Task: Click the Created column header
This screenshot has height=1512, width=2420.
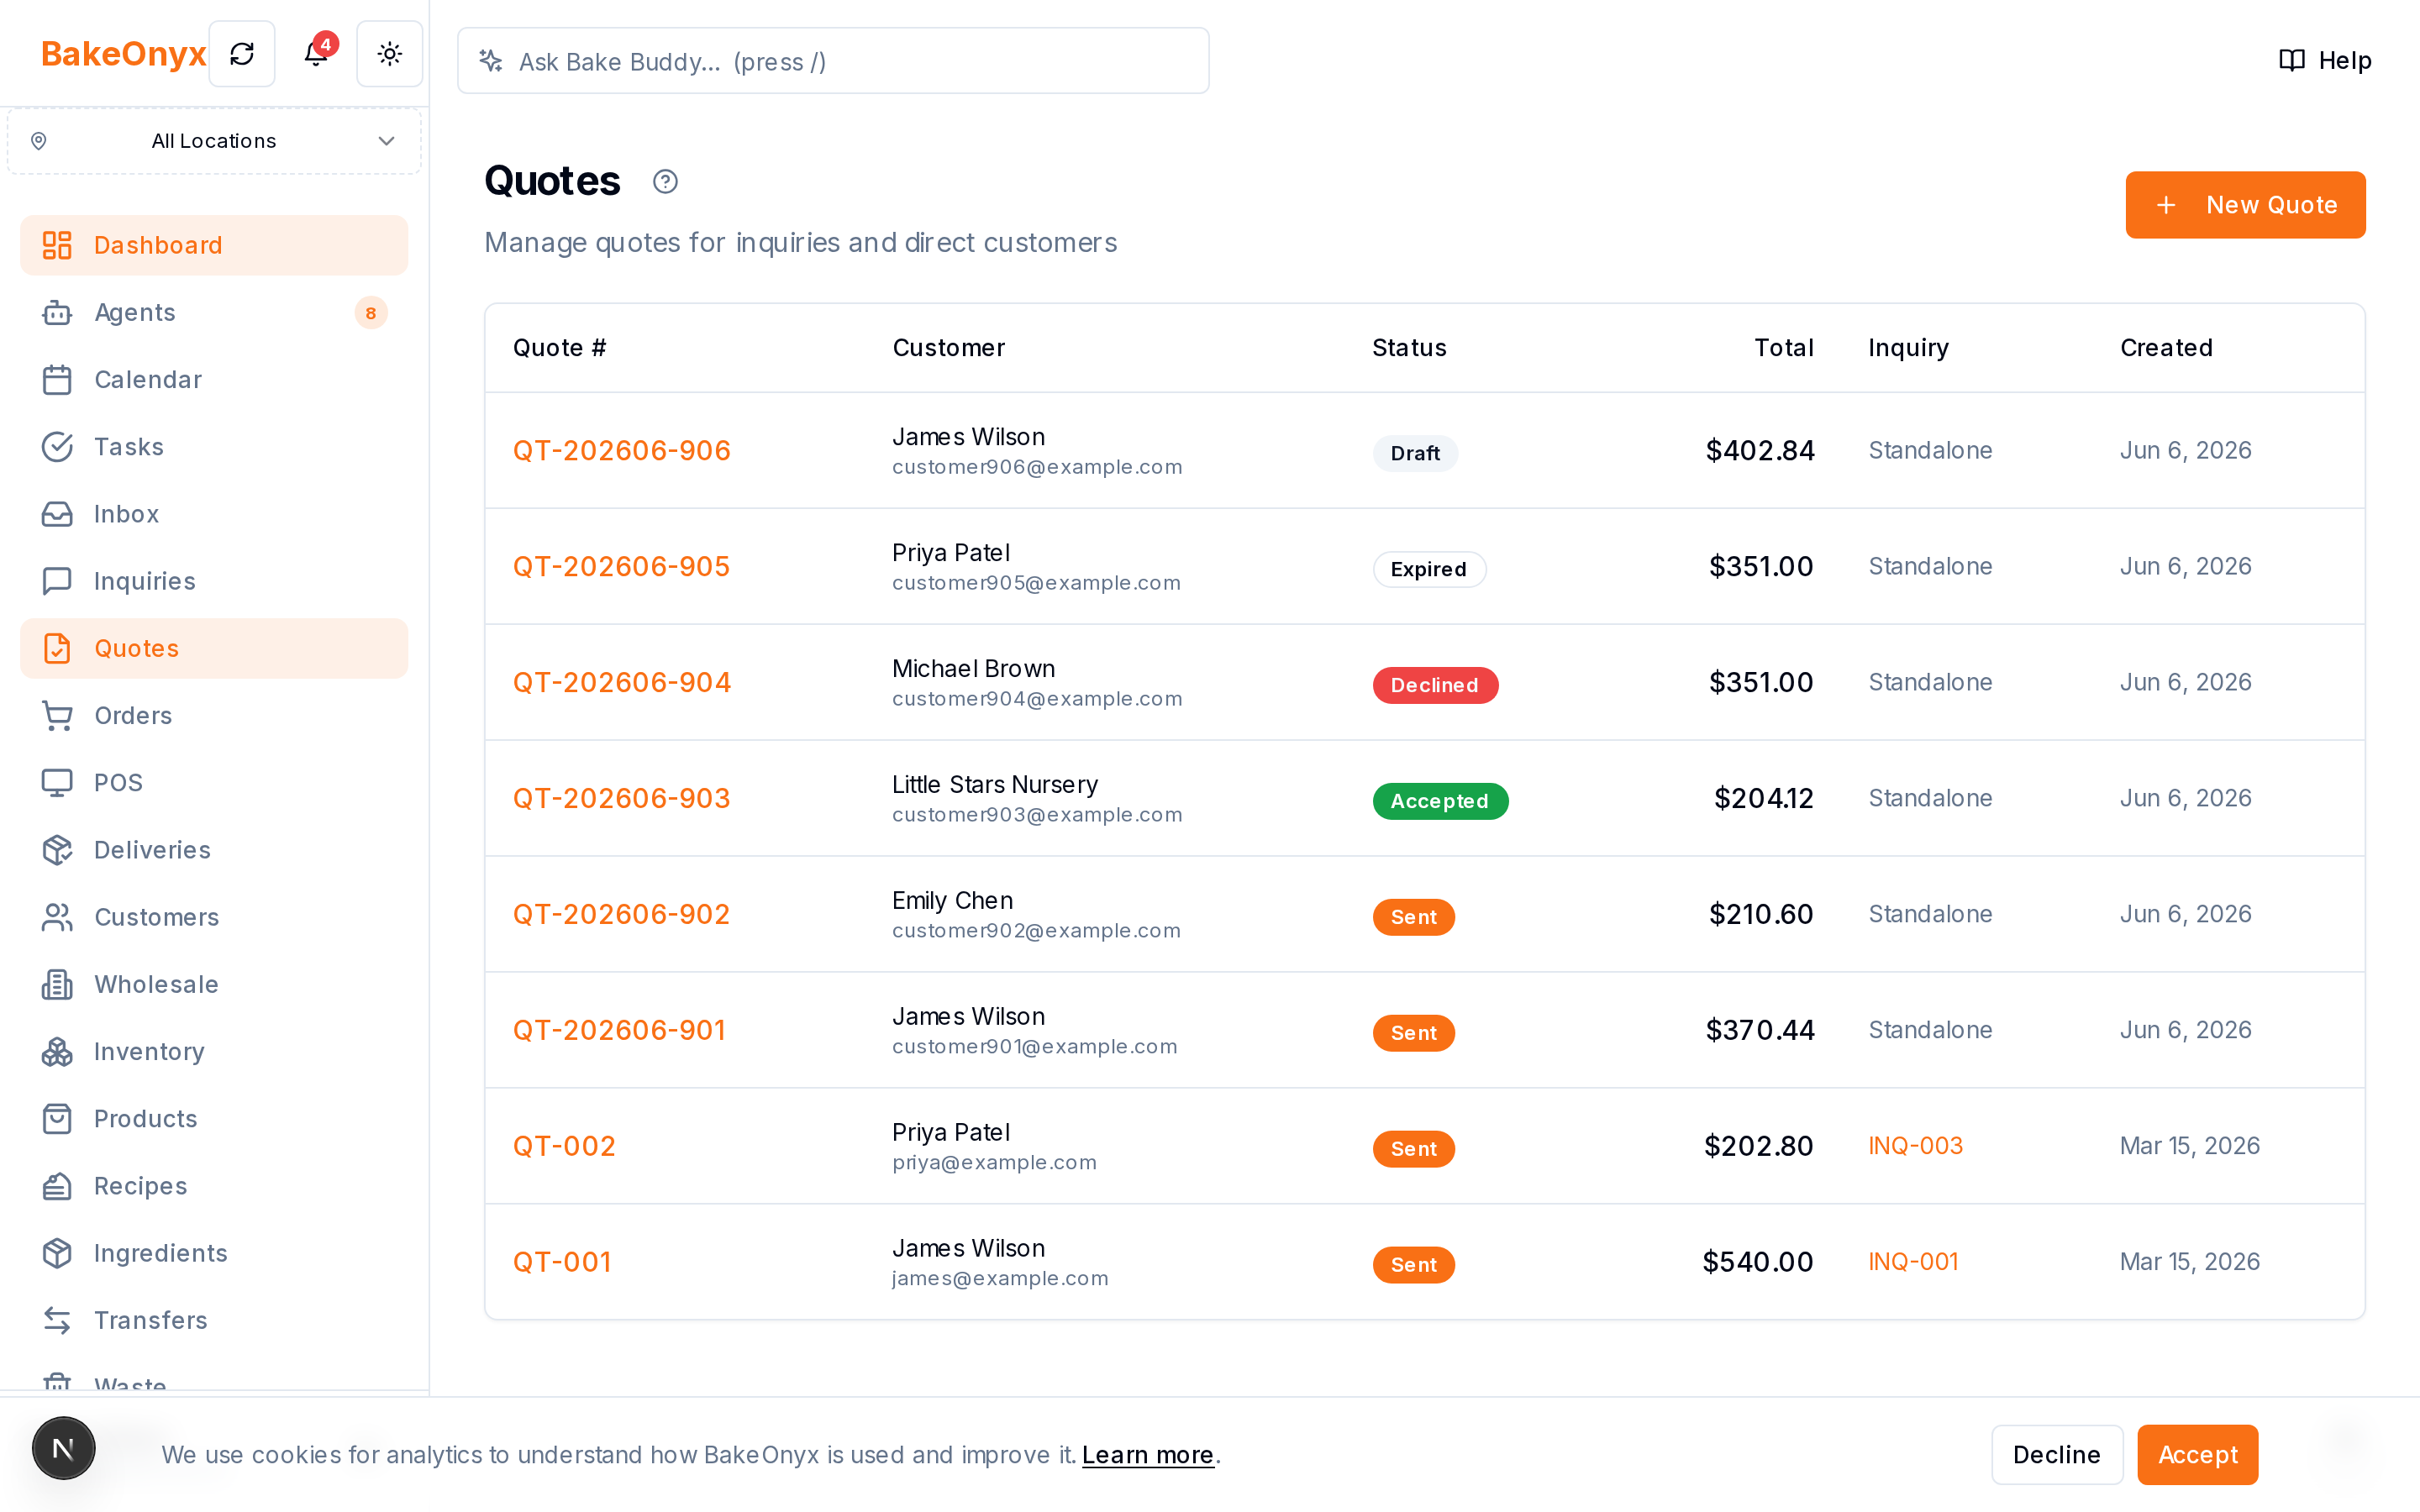Action: (2166, 348)
